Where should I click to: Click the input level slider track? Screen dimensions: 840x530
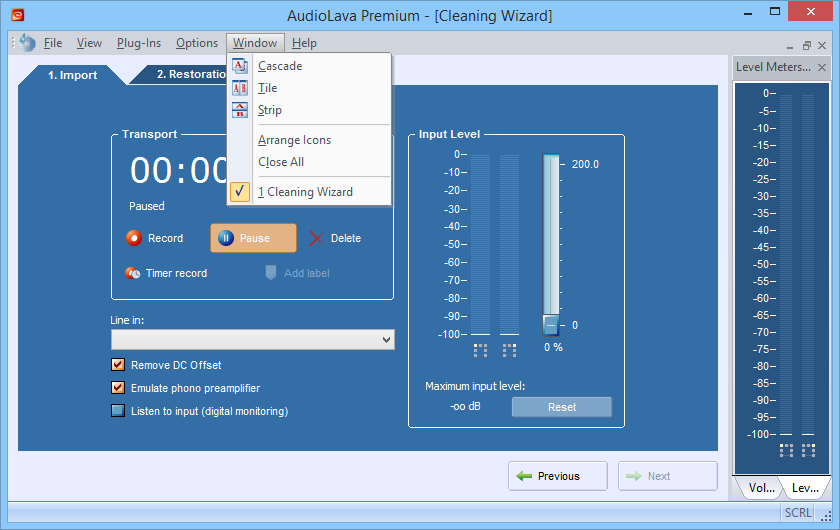(551, 234)
